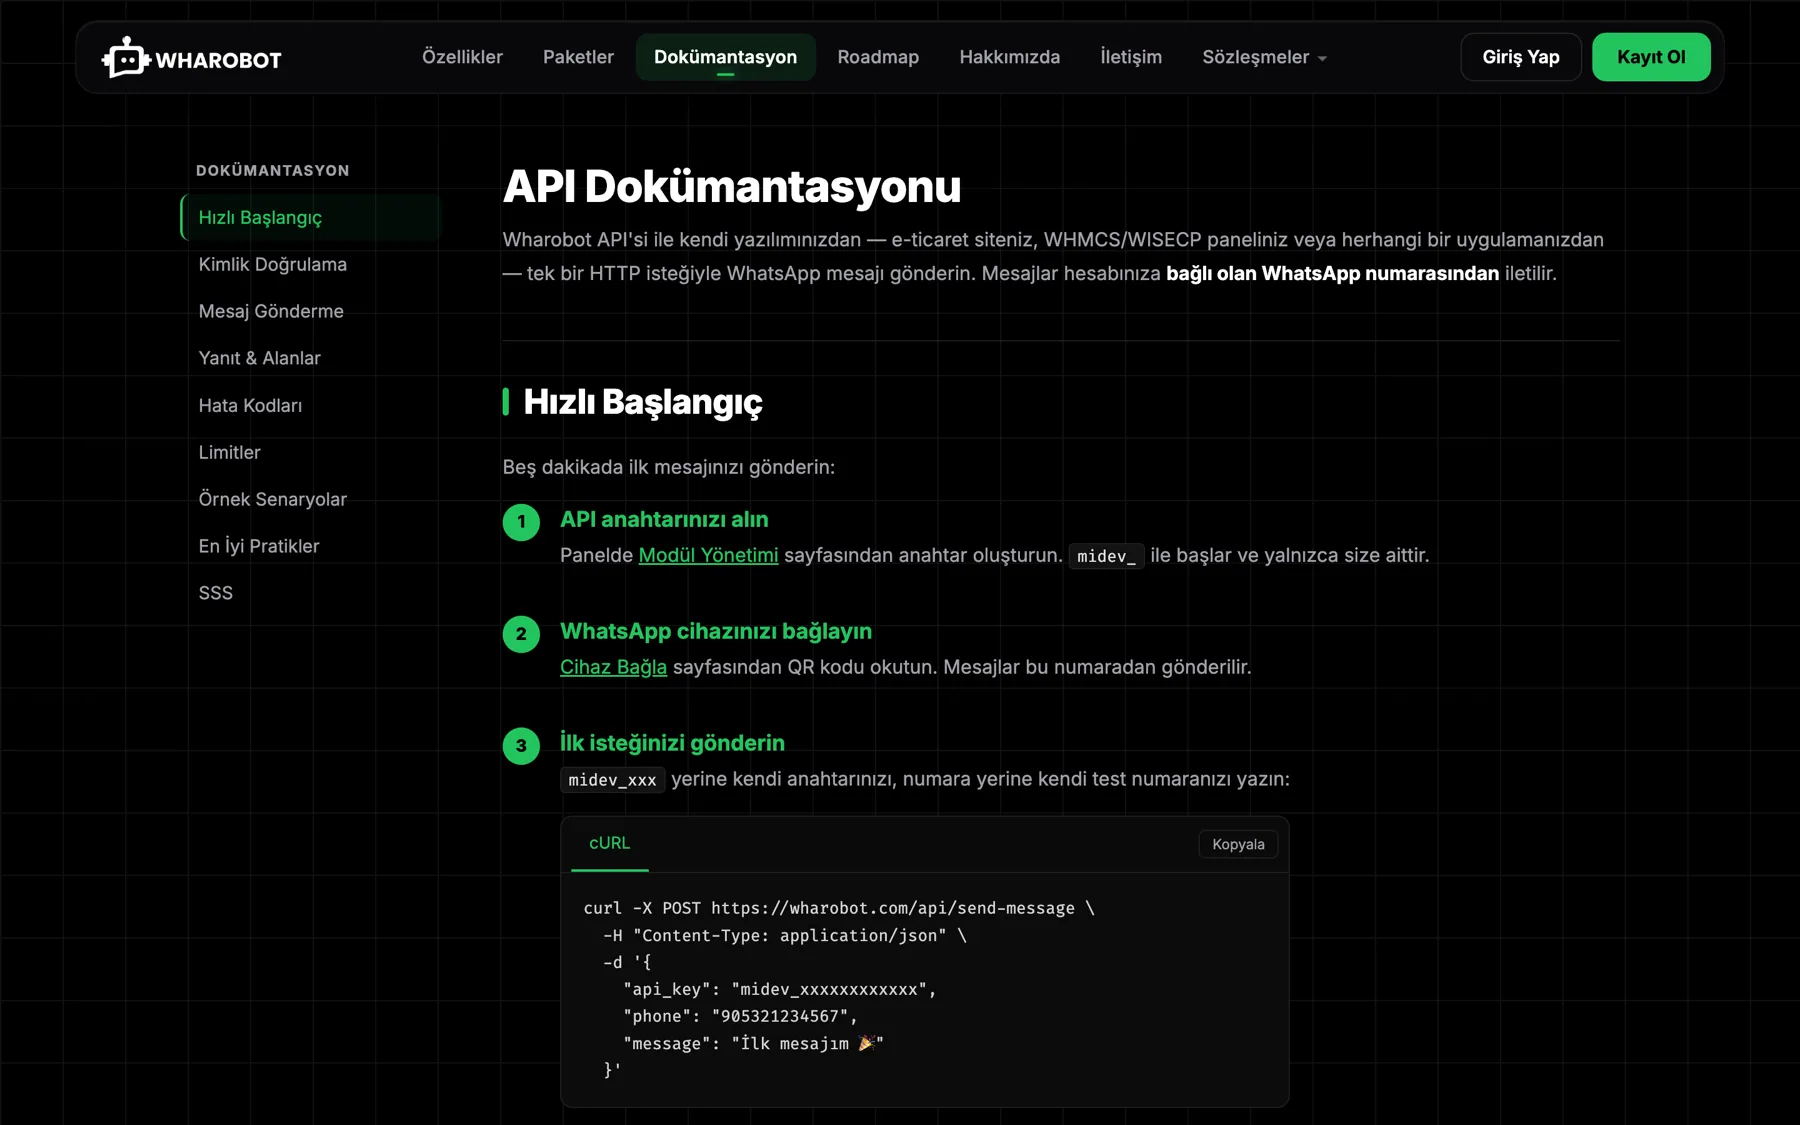The height and width of the screenshot is (1125, 1800).
Task: Open the Roadmap page
Action: point(878,57)
